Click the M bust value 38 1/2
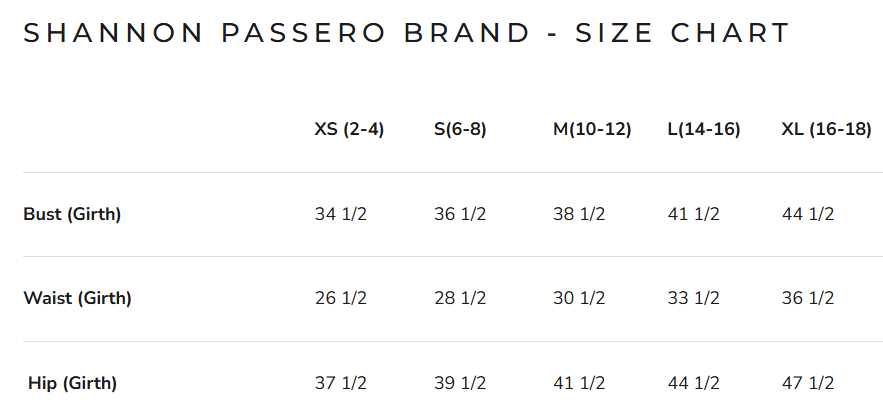The image size is (883, 420). click(x=579, y=214)
